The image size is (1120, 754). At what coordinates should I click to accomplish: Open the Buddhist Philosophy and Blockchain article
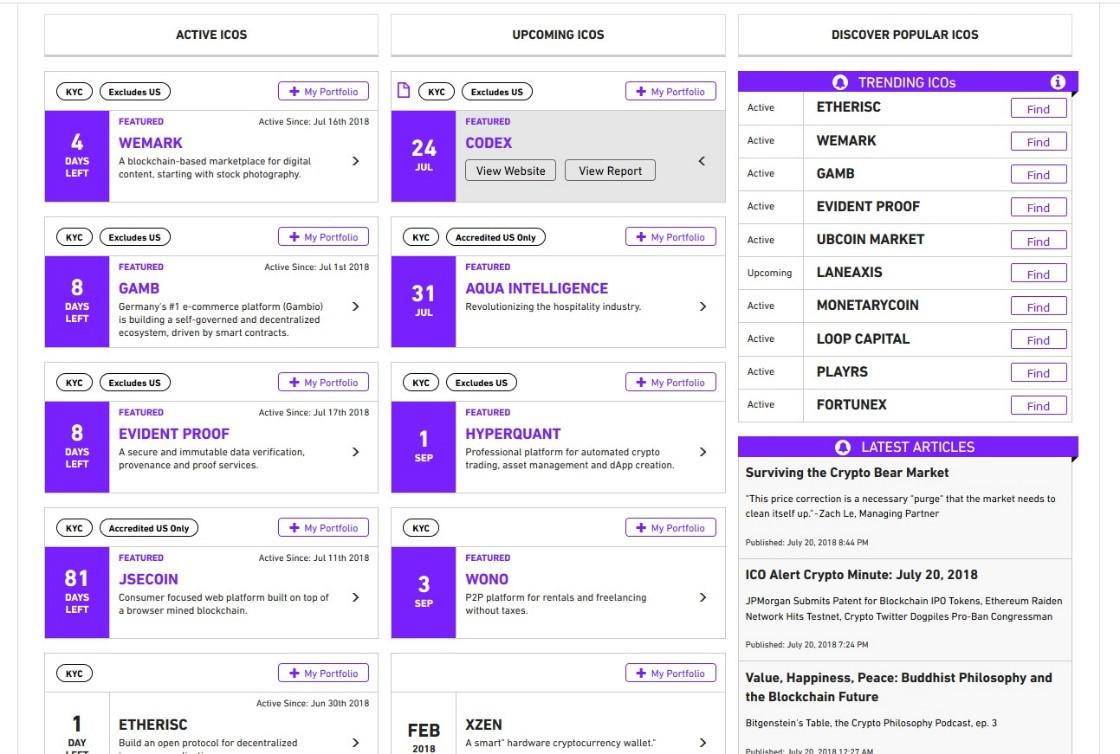899,687
